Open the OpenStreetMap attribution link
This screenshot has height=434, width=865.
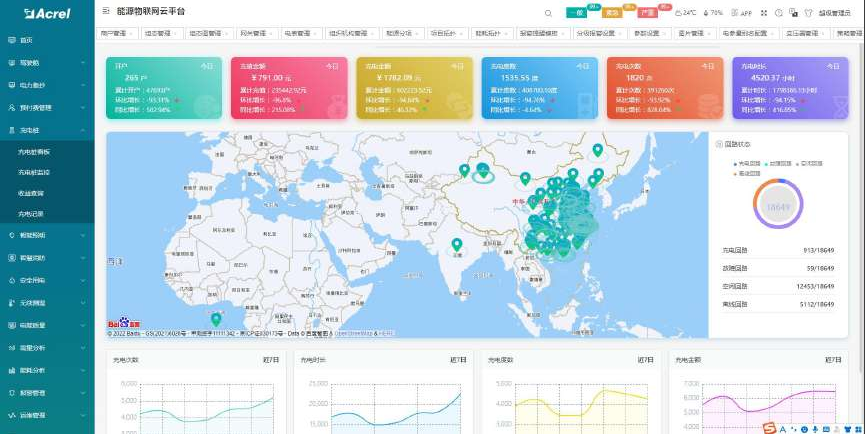pyautogui.click(x=354, y=334)
